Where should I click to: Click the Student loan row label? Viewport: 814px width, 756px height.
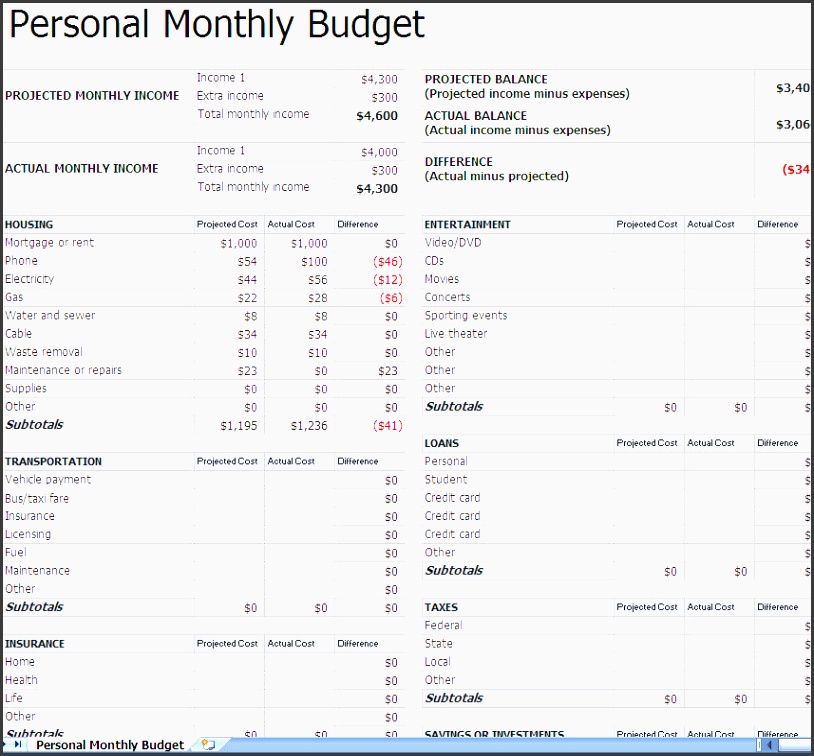445,480
